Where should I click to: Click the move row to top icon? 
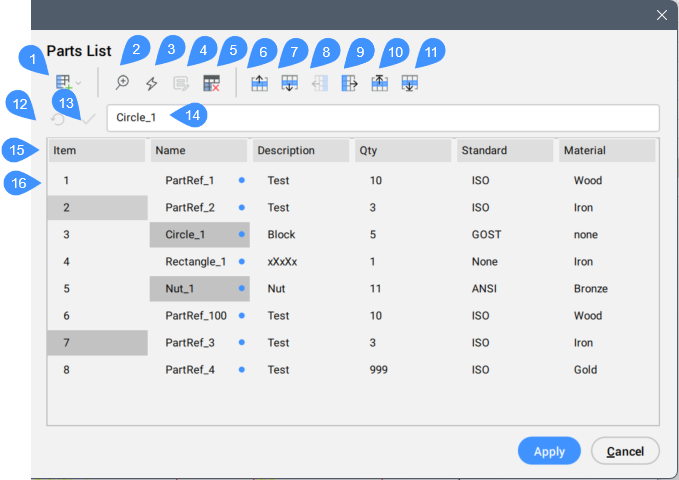[379, 84]
